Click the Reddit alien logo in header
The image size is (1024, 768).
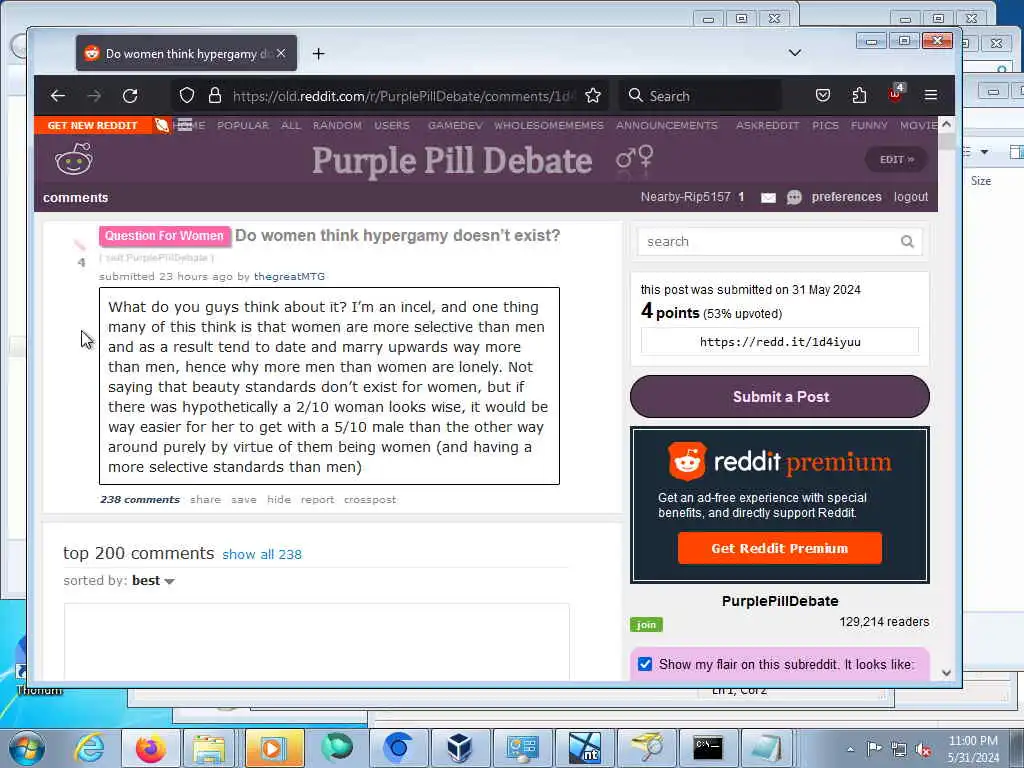(74, 159)
